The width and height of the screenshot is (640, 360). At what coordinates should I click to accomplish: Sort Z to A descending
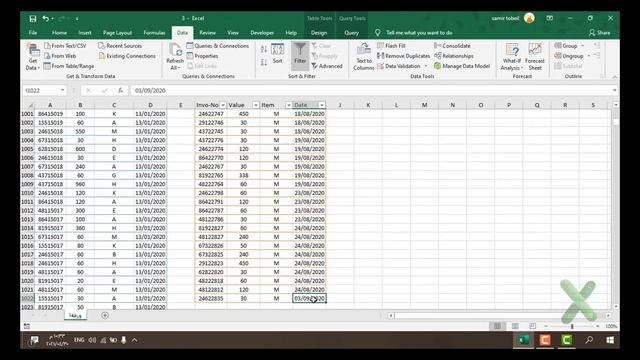coord(264,62)
